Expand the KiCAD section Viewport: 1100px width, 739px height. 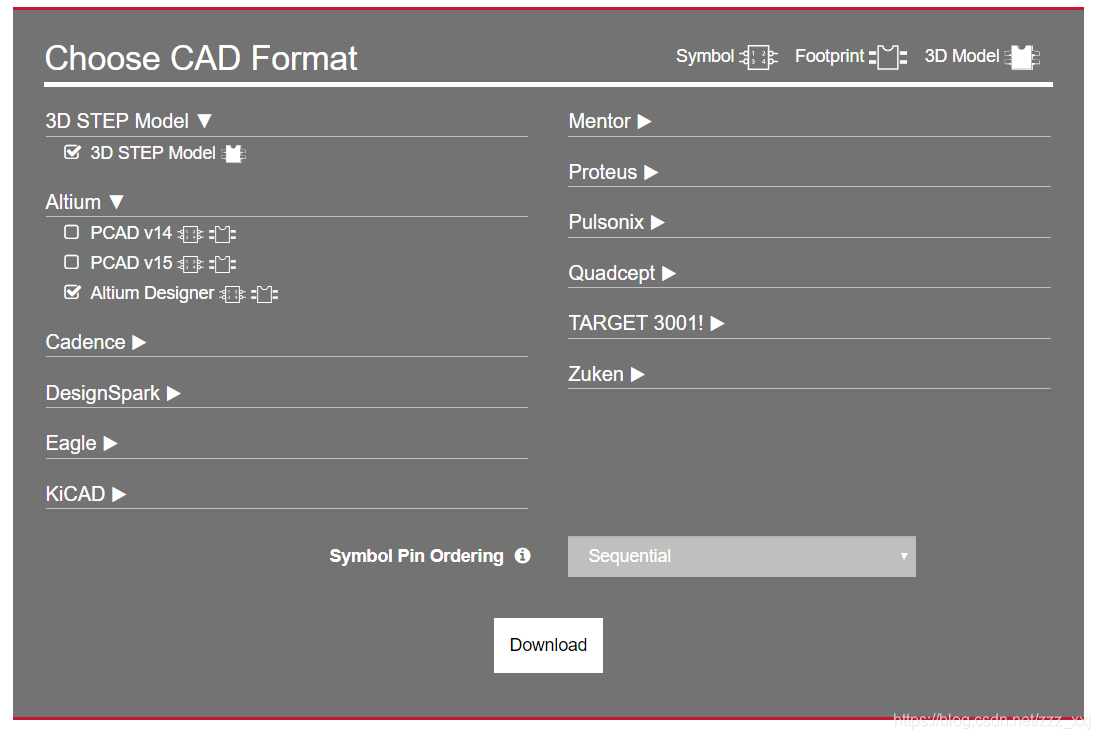(86, 494)
